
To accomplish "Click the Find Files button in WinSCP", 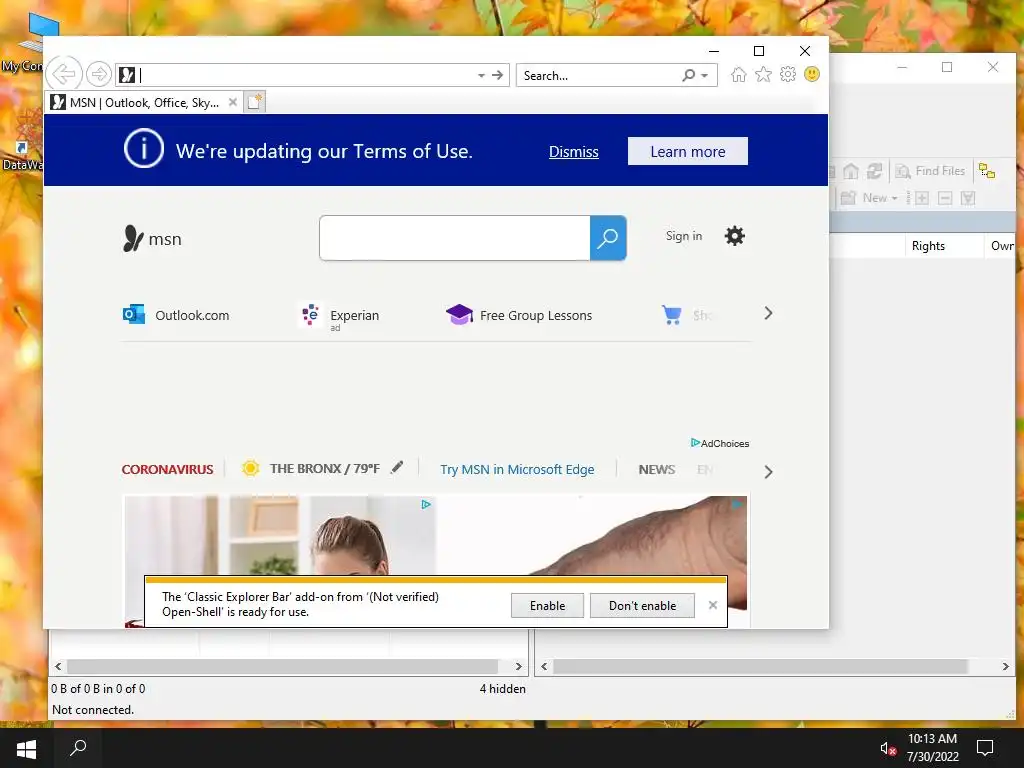I will [930, 171].
